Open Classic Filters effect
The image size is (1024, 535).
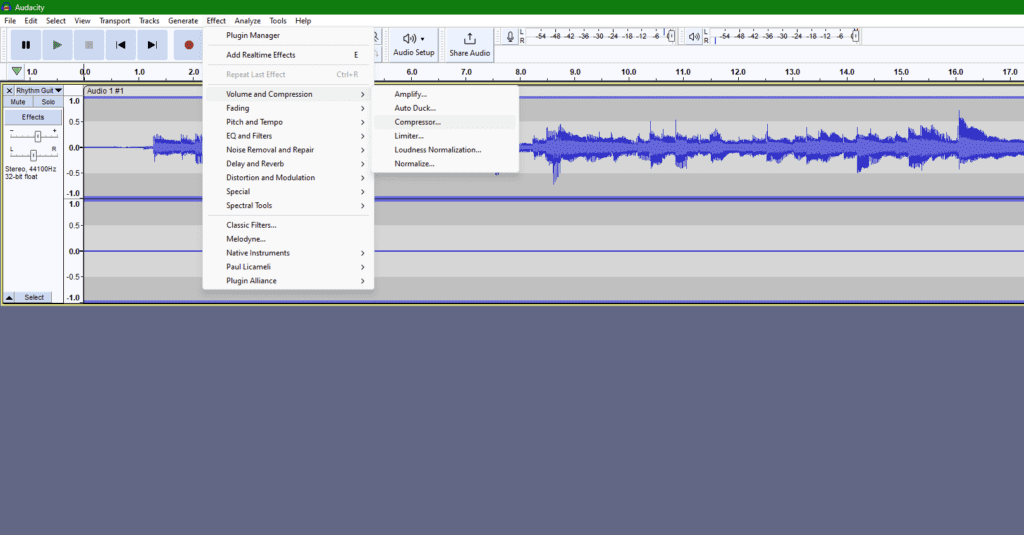[288, 225]
